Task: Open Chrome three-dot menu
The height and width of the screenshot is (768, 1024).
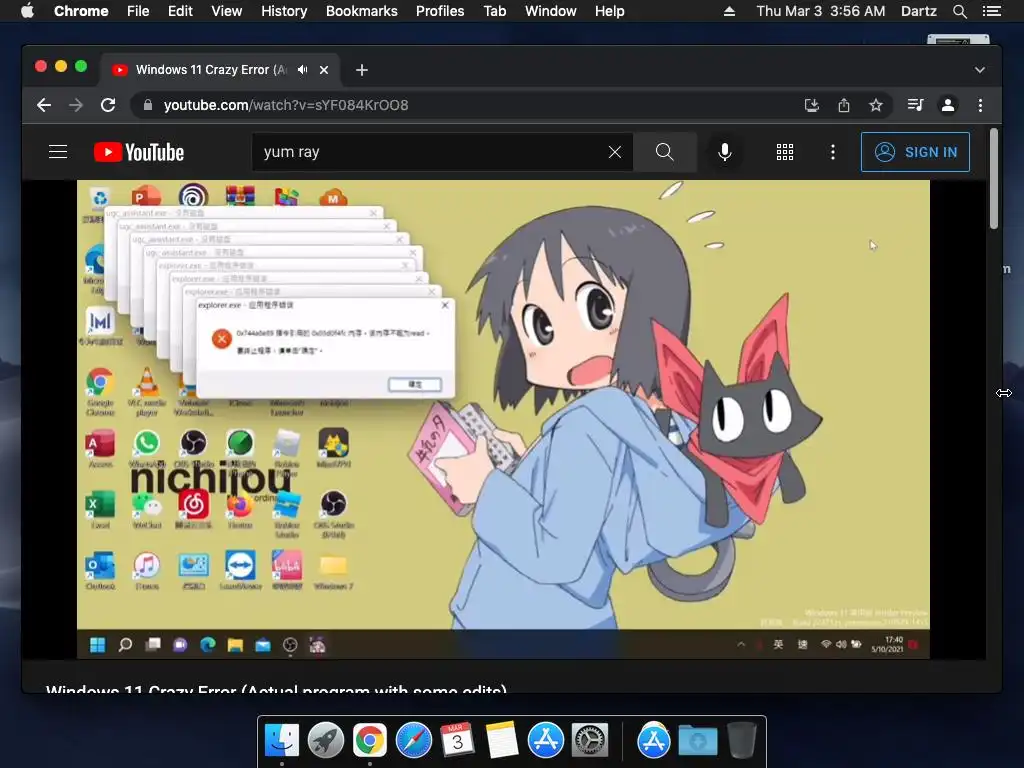Action: pyautogui.click(x=980, y=105)
